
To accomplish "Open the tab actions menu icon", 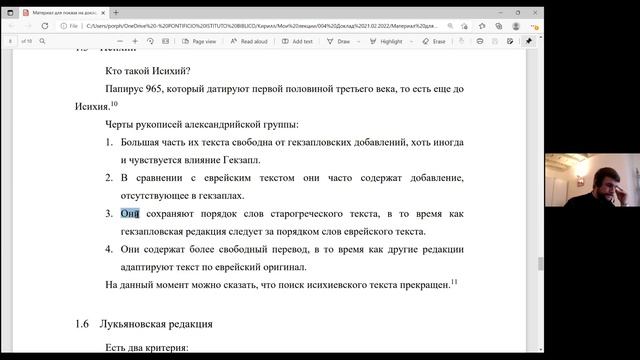I will click(10, 13).
